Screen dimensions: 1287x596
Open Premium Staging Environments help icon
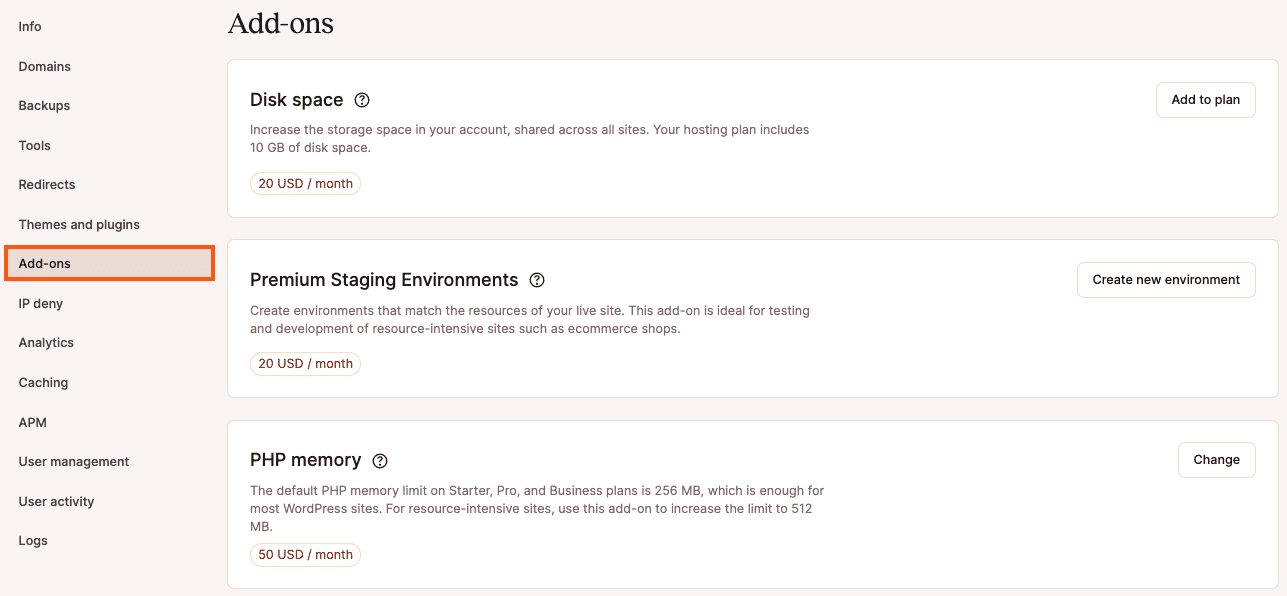(x=537, y=280)
